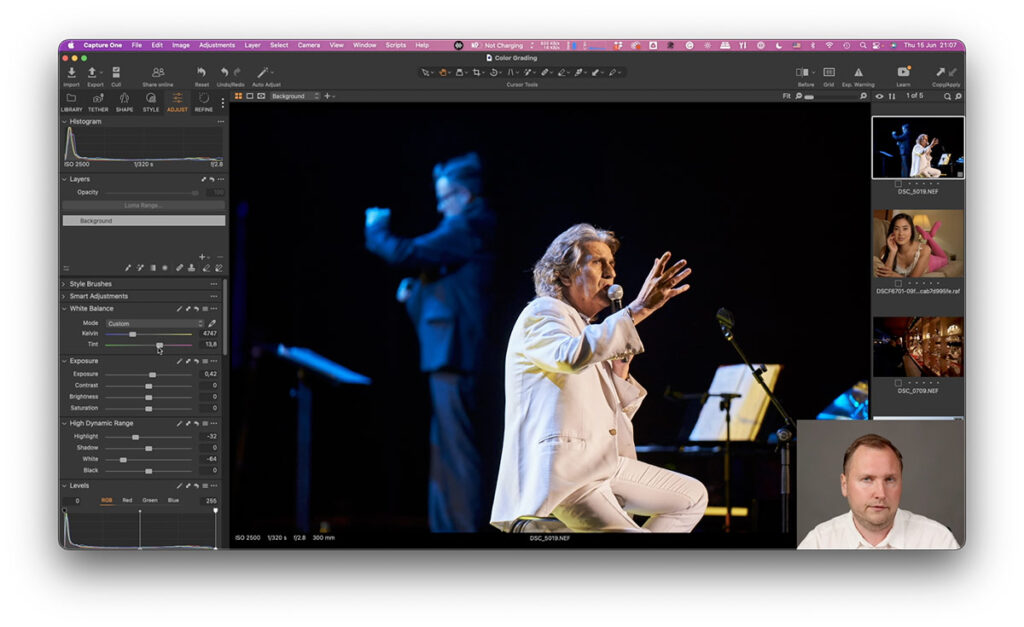Viewport: 1024px width, 627px height.
Task: Toggle the Before view in toolbar
Action: click(803, 72)
